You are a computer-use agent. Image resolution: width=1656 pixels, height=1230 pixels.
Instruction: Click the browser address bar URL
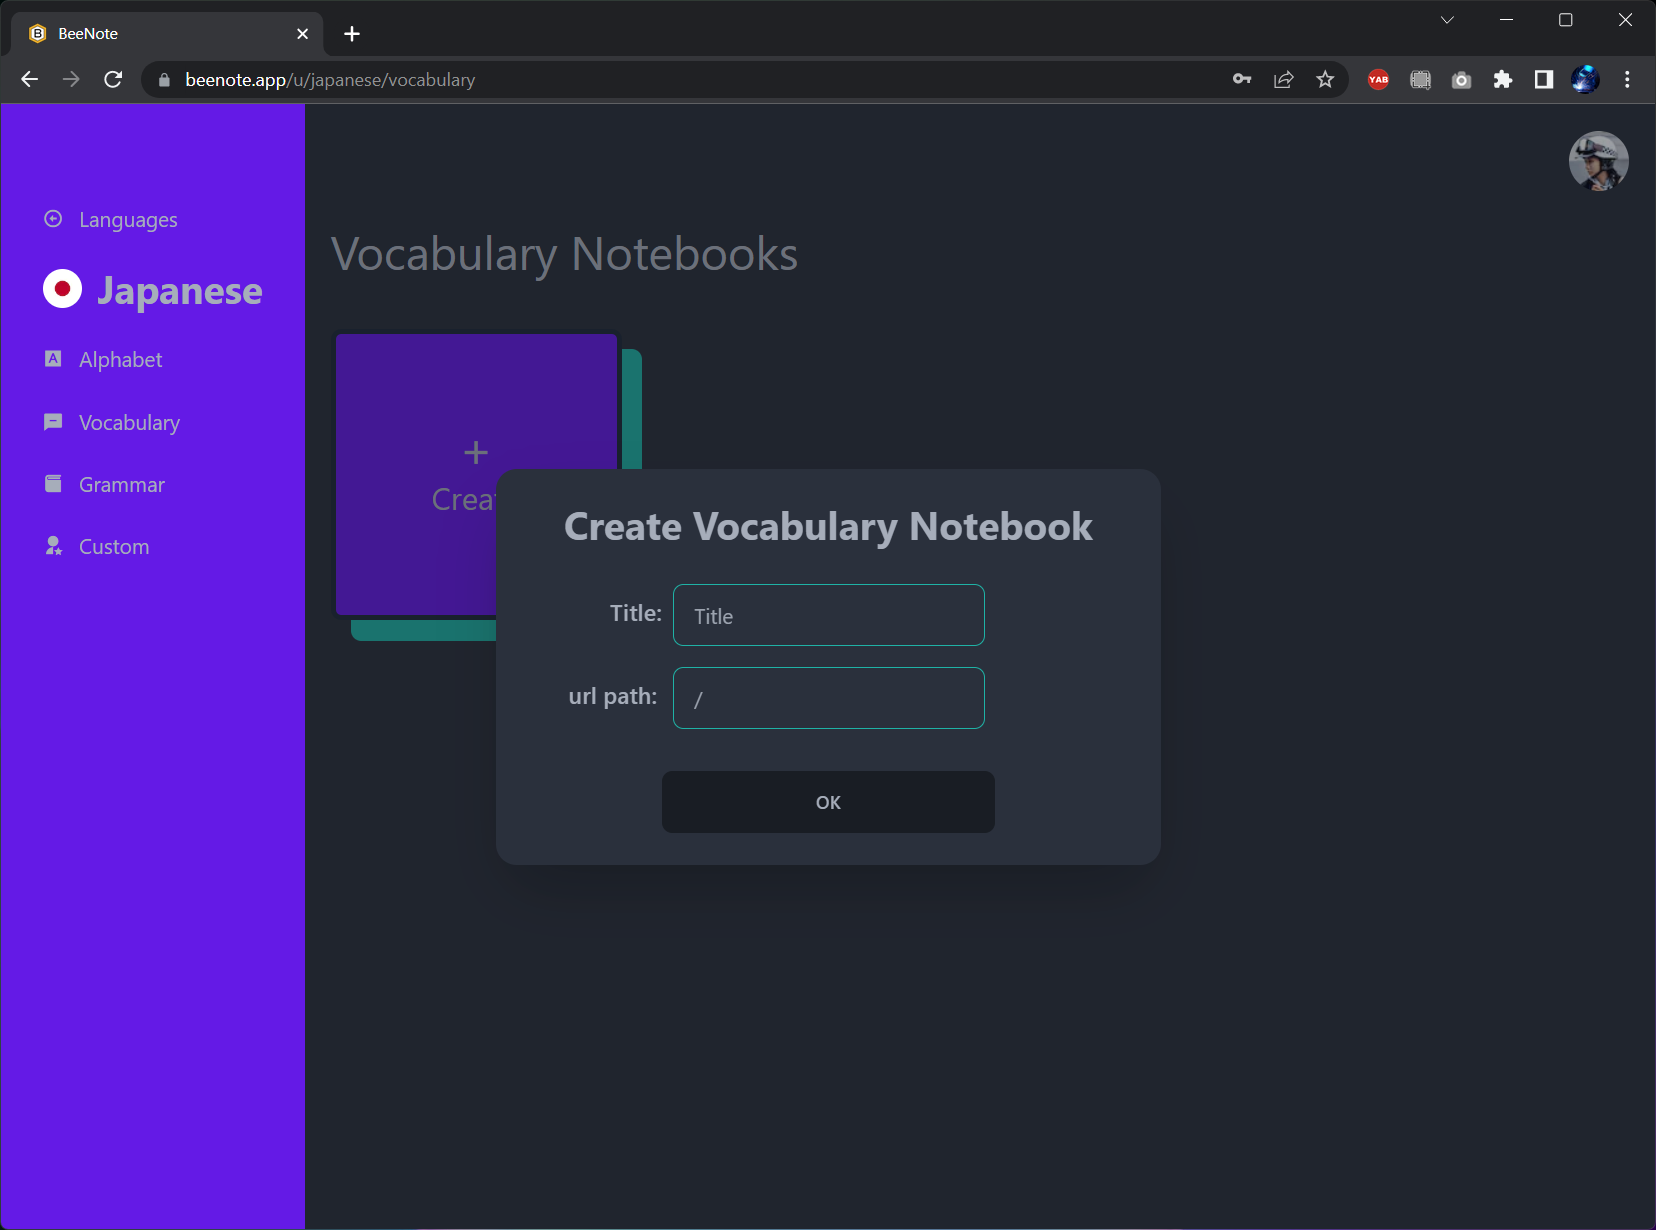(x=330, y=80)
